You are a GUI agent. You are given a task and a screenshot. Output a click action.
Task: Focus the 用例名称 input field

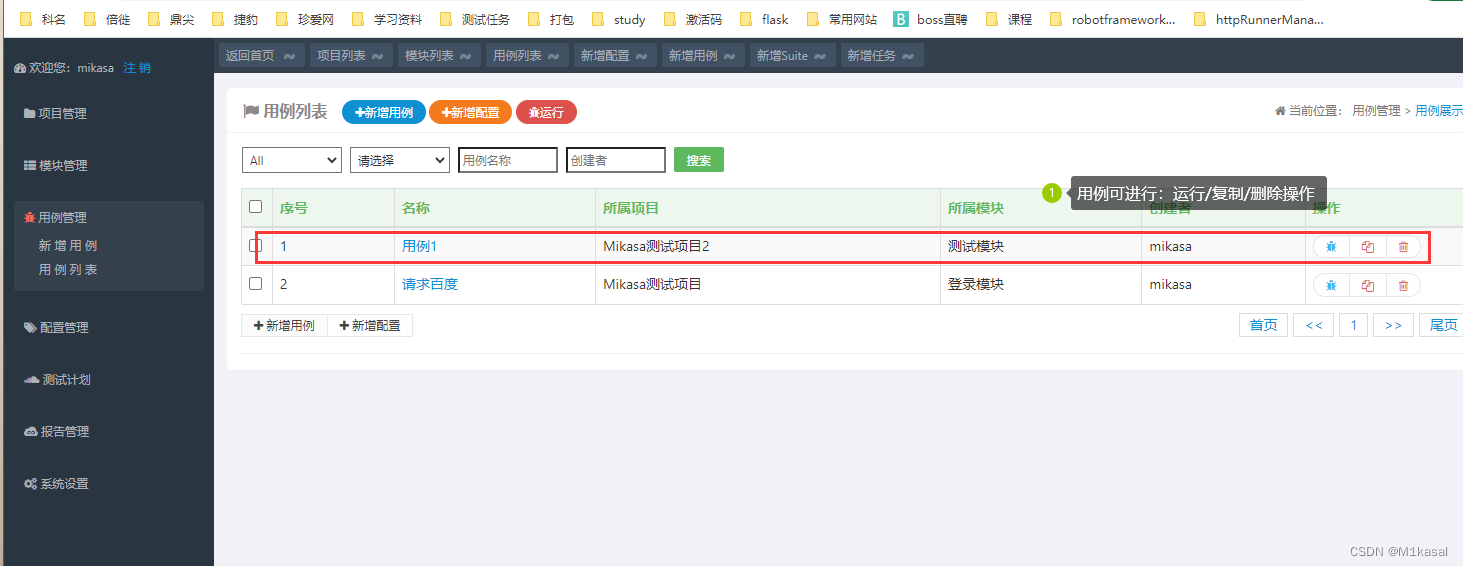(508, 160)
